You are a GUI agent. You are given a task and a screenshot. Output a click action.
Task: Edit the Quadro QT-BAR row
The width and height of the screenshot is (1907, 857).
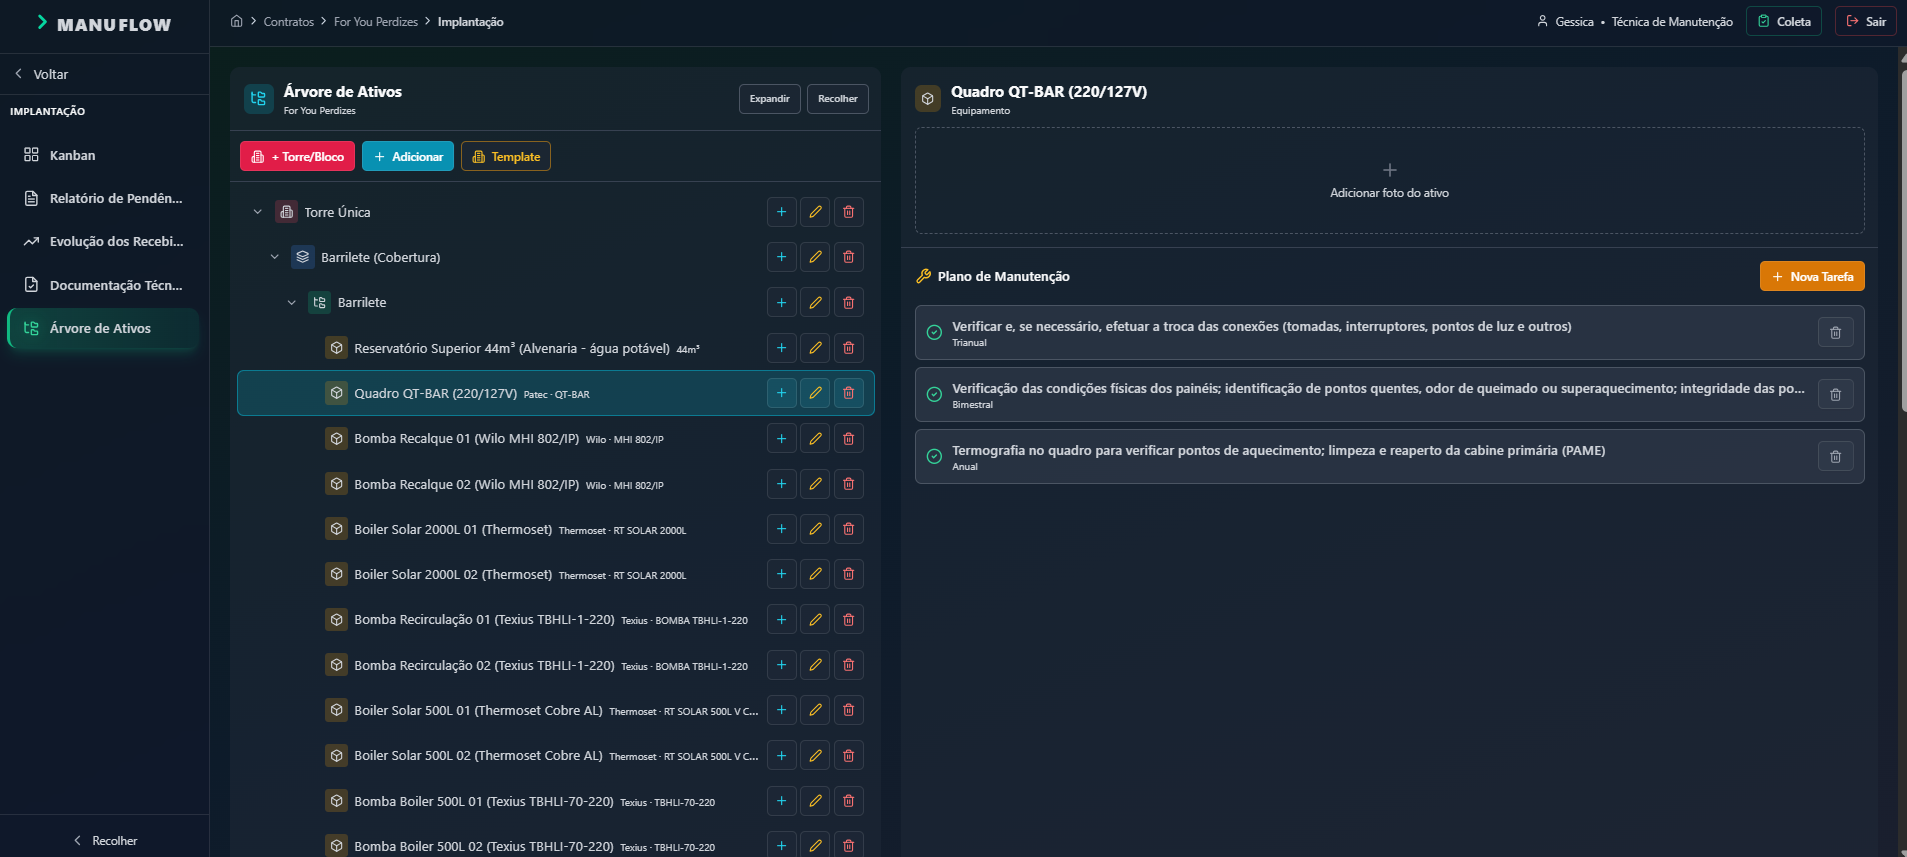pyautogui.click(x=815, y=393)
